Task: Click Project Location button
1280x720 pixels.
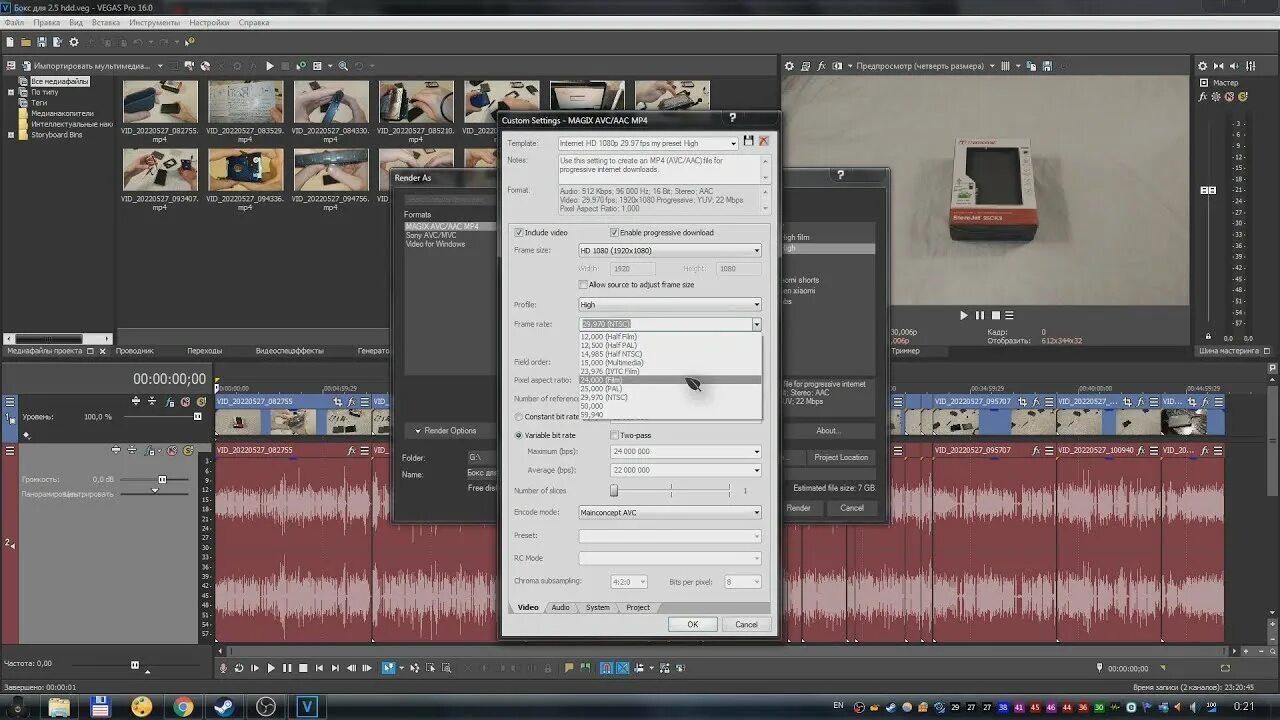Action: 841,457
